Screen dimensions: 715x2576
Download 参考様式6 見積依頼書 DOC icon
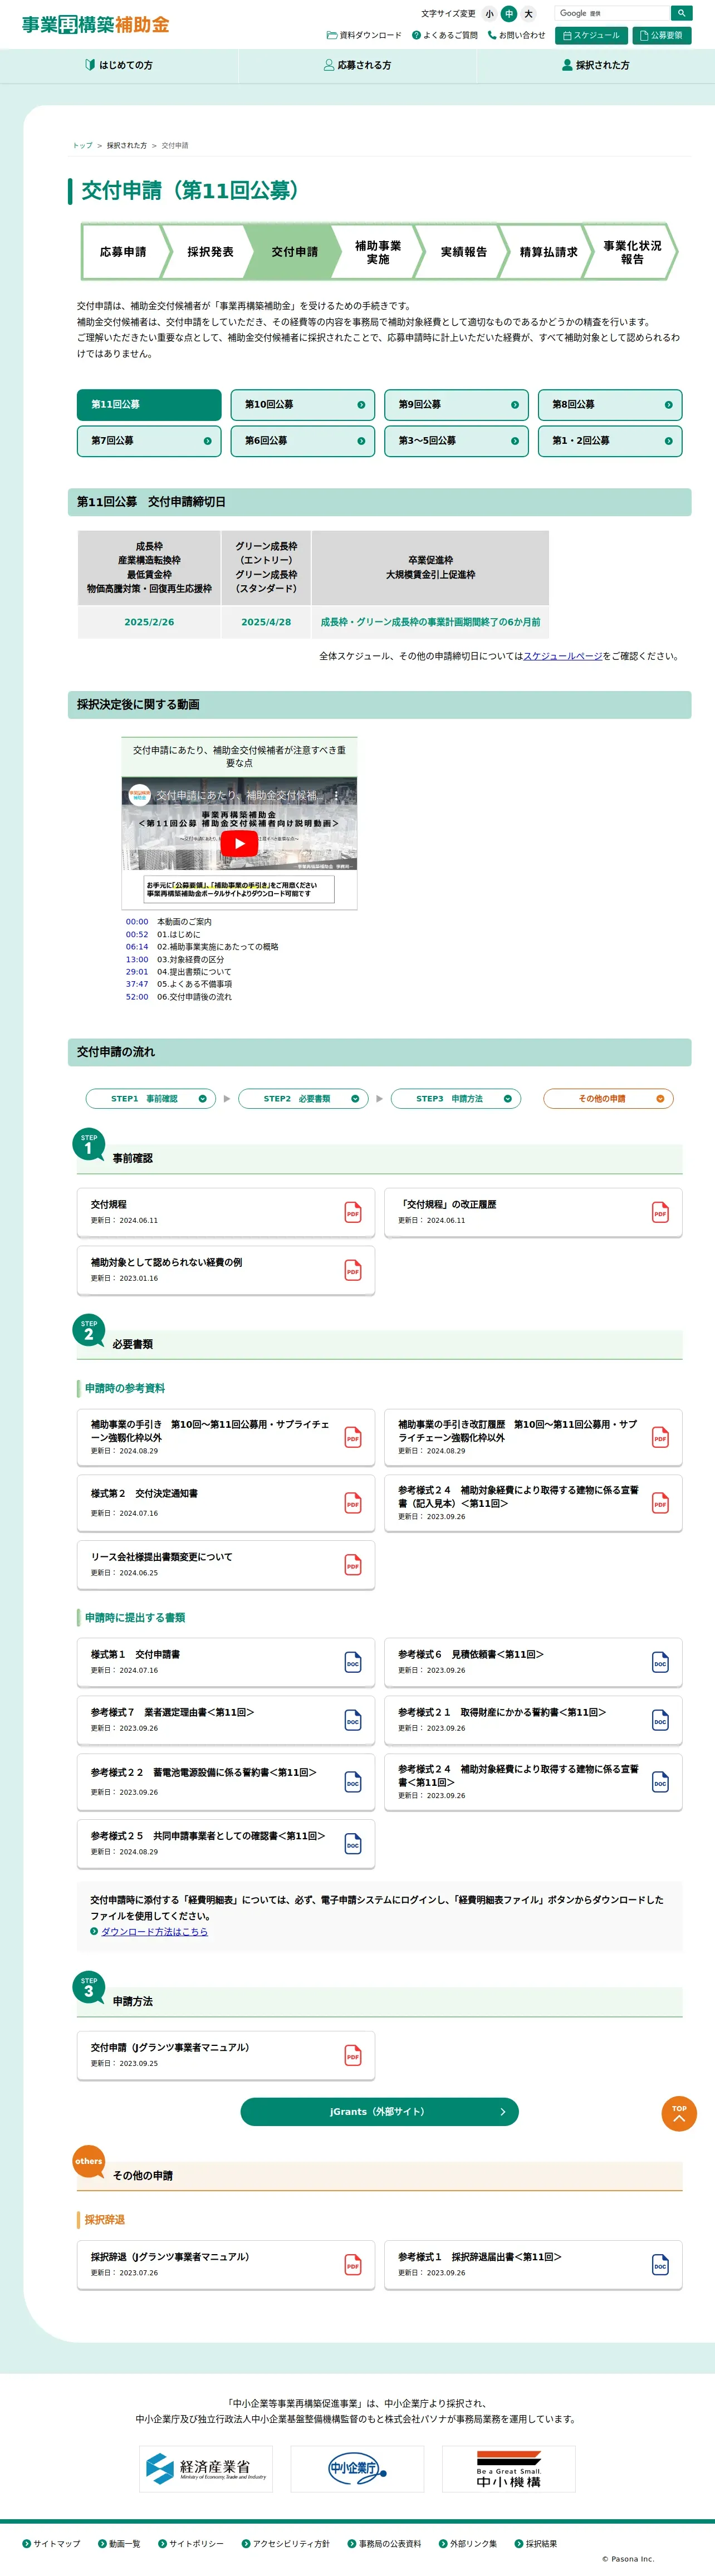click(x=660, y=1663)
